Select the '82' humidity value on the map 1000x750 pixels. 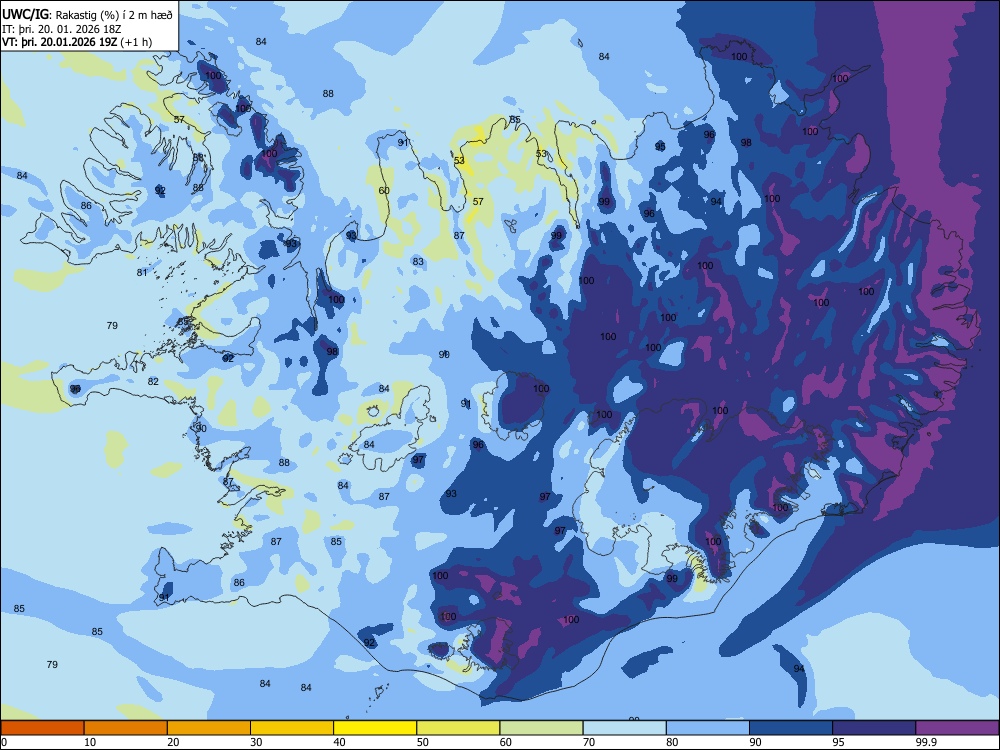click(153, 381)
